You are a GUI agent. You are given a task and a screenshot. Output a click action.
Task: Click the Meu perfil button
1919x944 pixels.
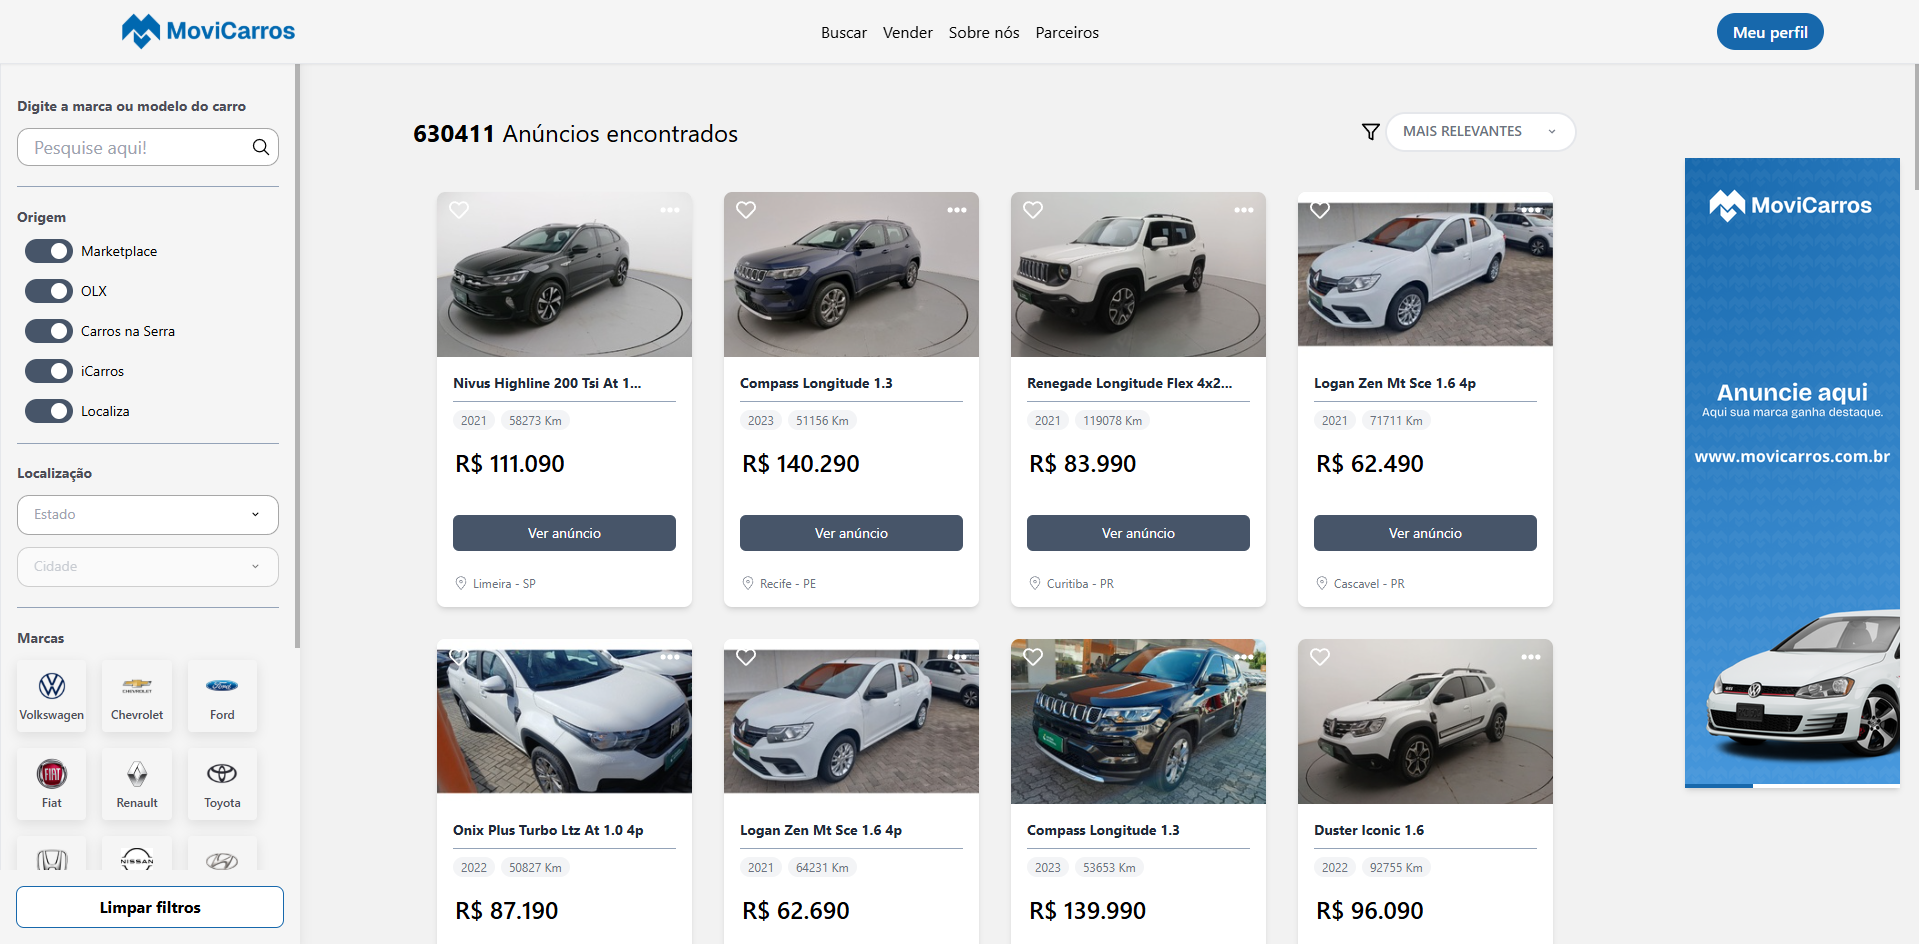pos(1770,32)
